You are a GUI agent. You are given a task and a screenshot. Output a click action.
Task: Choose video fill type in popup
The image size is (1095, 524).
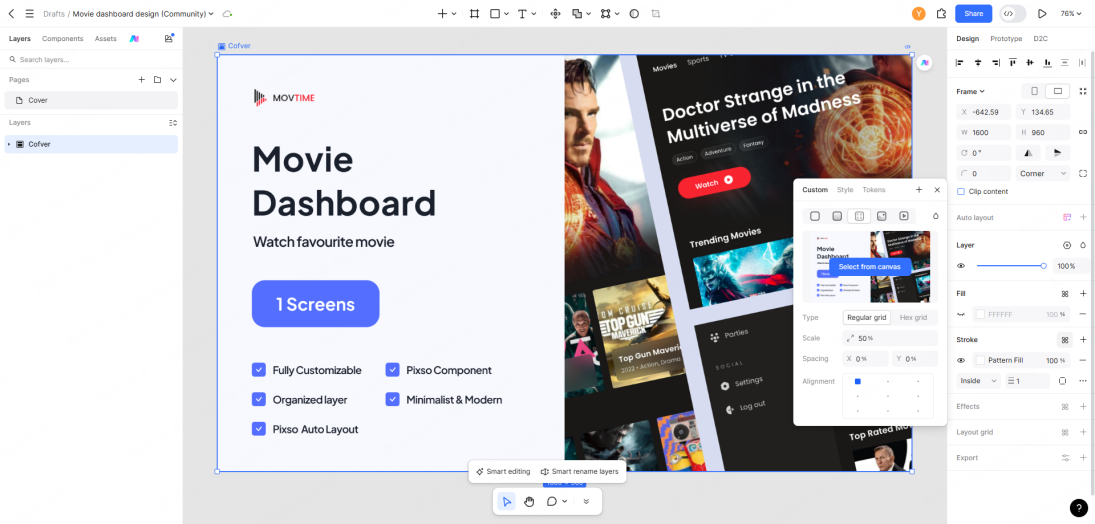(x=904, y=216)
